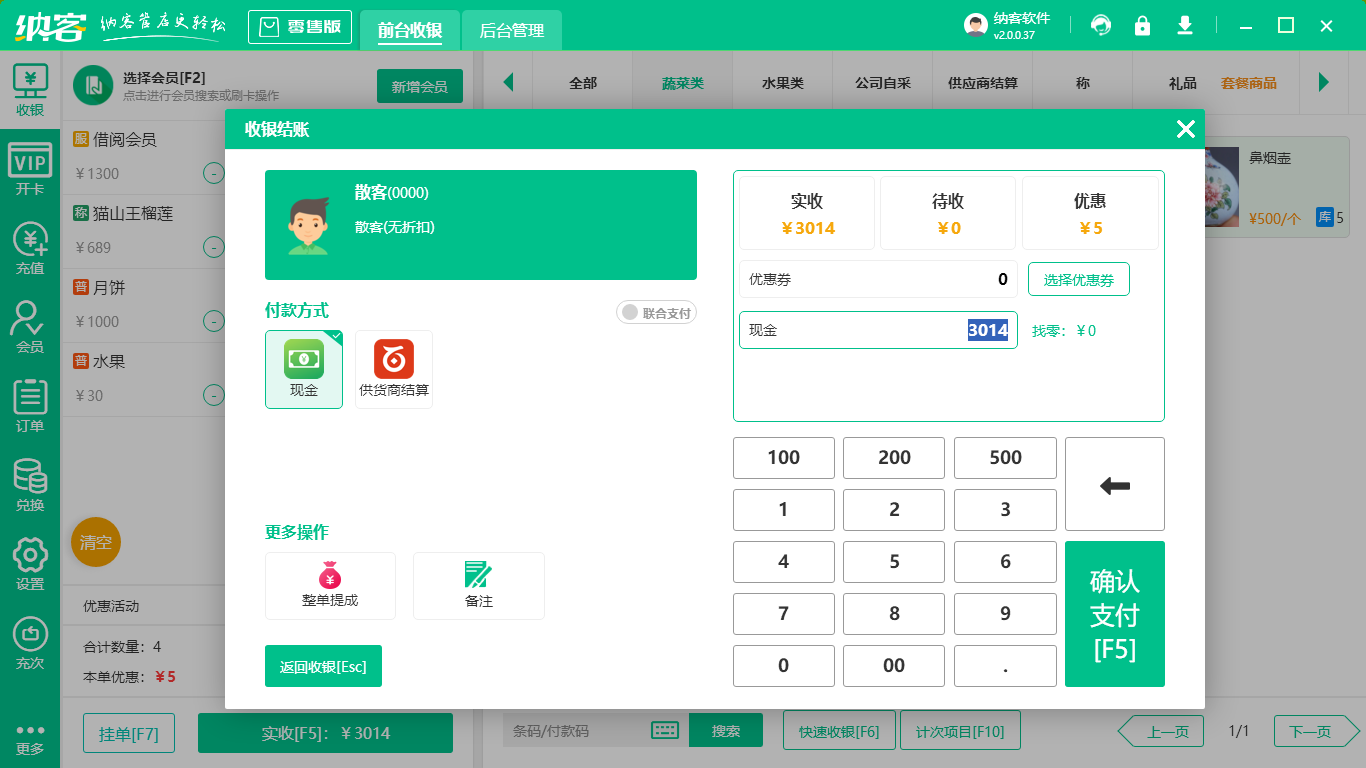Image resolution: width=1366 pixels, height=768 pixels.
Task: Click the 清空 clear button
Action: click(x=96, y=542)
